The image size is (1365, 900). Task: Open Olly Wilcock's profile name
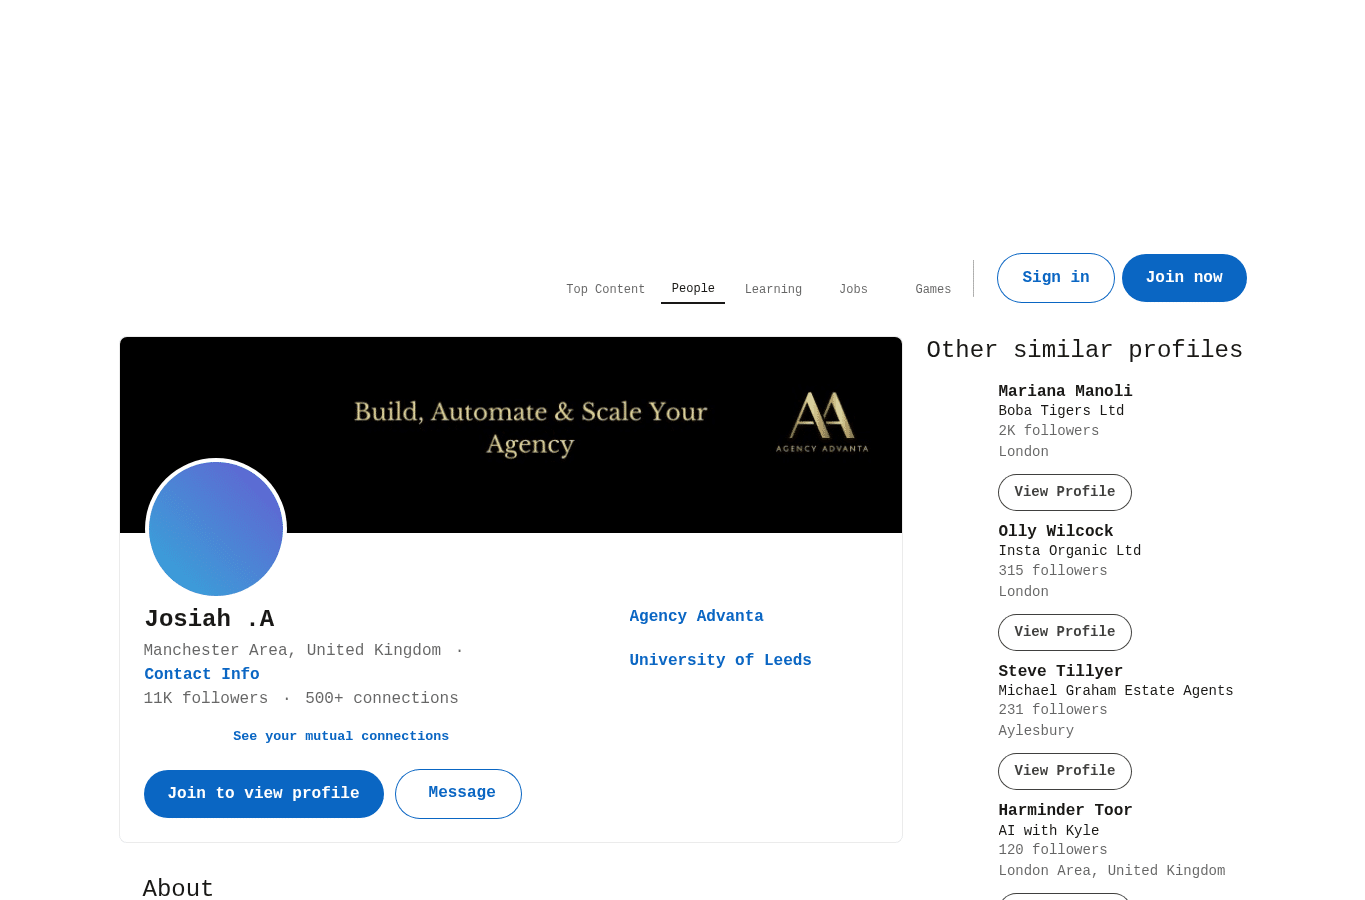(x=1055, y=532)
